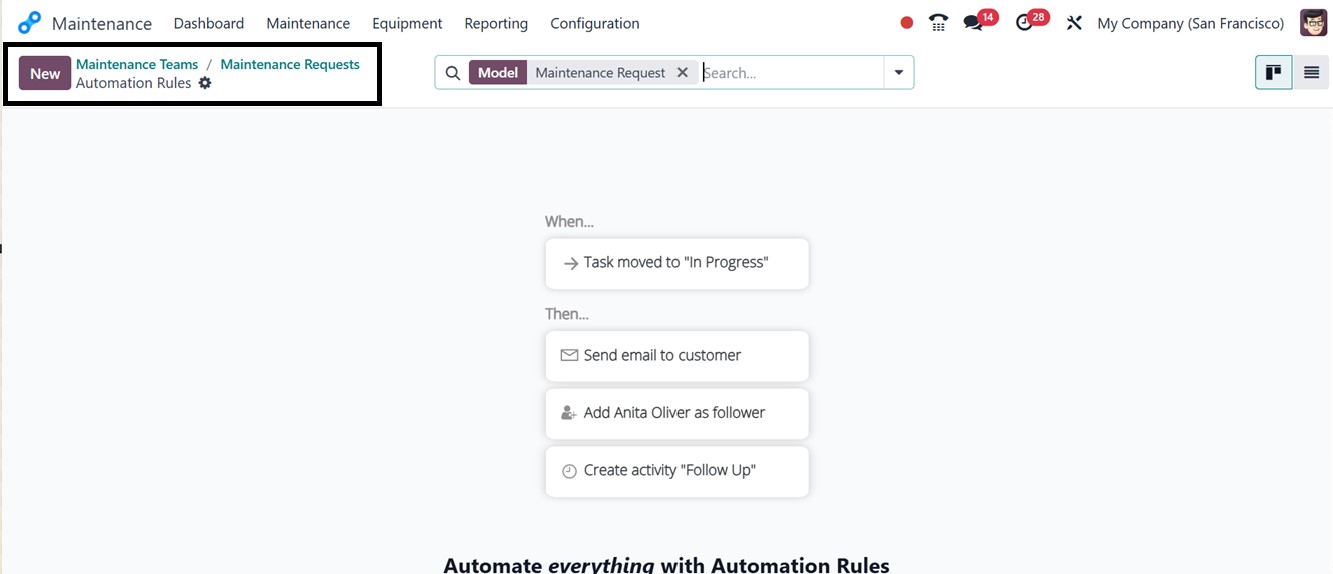Open the Reporting menu

coord(496,23)
